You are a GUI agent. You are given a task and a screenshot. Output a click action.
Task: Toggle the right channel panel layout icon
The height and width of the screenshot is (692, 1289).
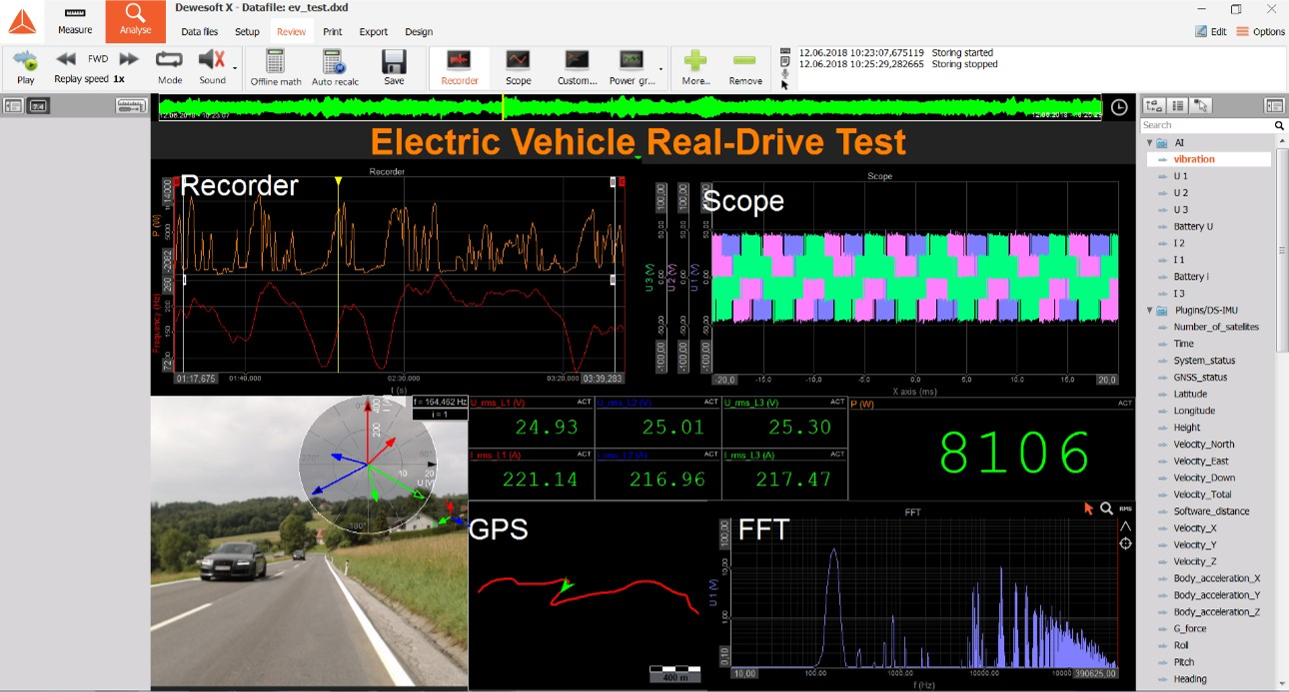(1274, 105)
